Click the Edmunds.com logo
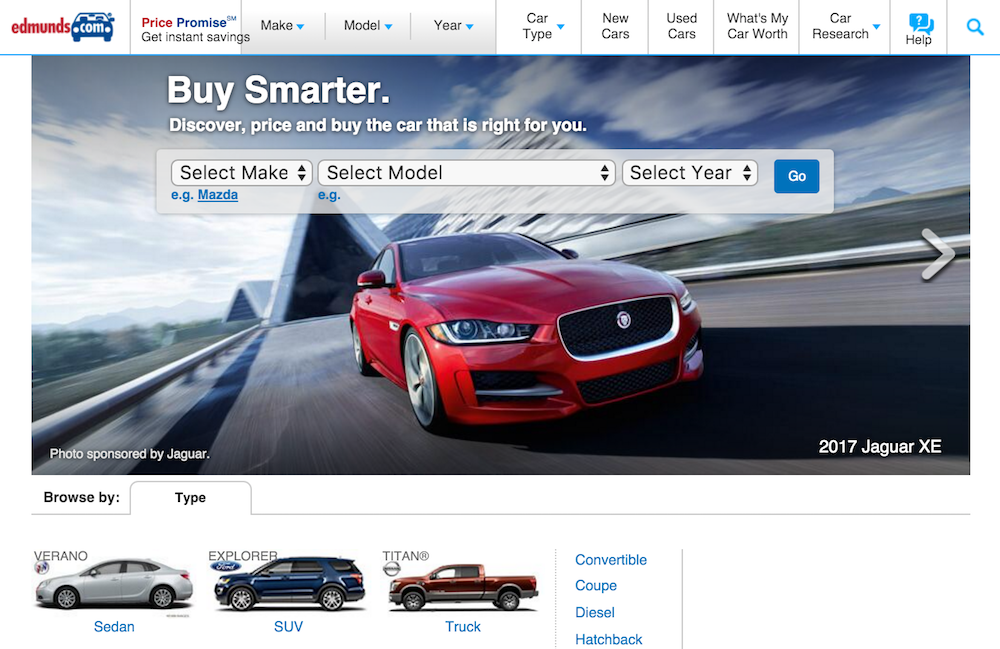 tap(62, 27)
